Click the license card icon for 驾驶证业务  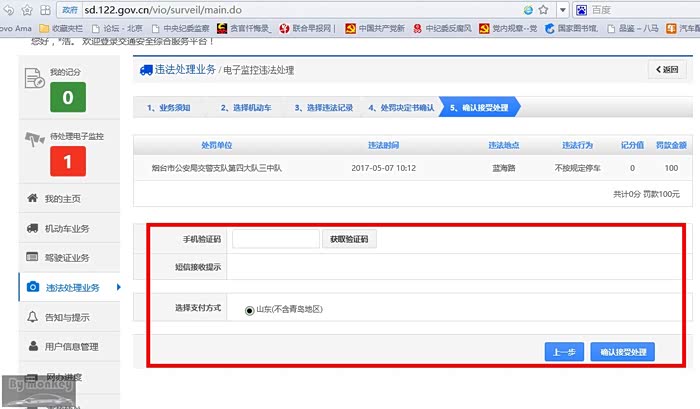point(32,258)
